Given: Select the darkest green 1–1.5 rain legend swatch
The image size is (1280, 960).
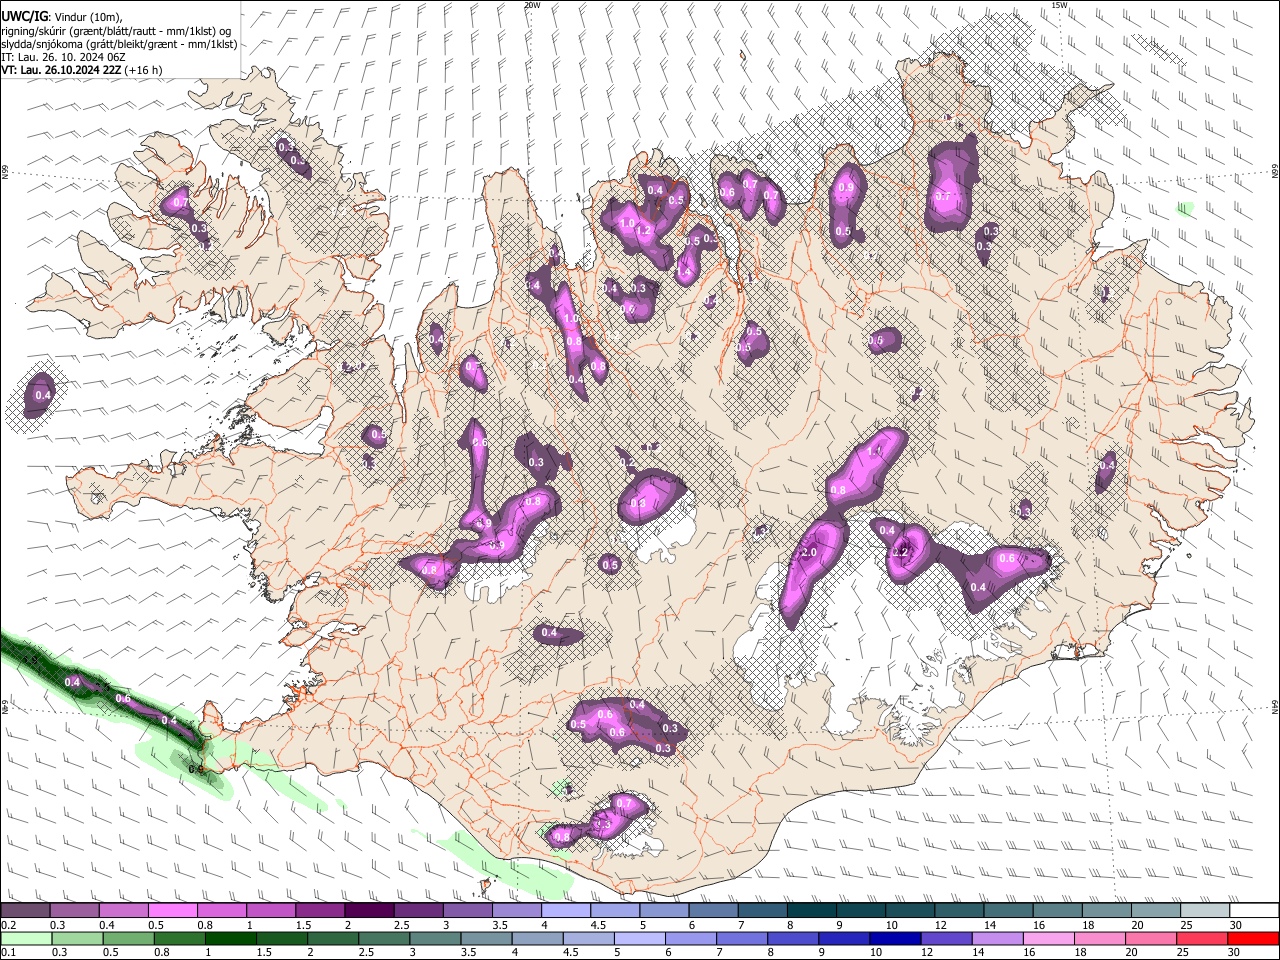Looking at the screenshot, I should [231, 938].
